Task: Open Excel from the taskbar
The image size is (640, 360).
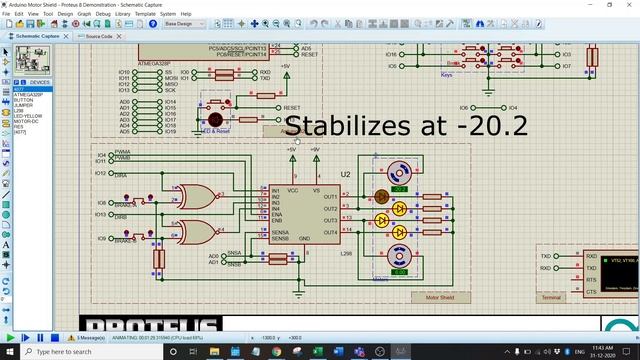Action: (318, 351)
